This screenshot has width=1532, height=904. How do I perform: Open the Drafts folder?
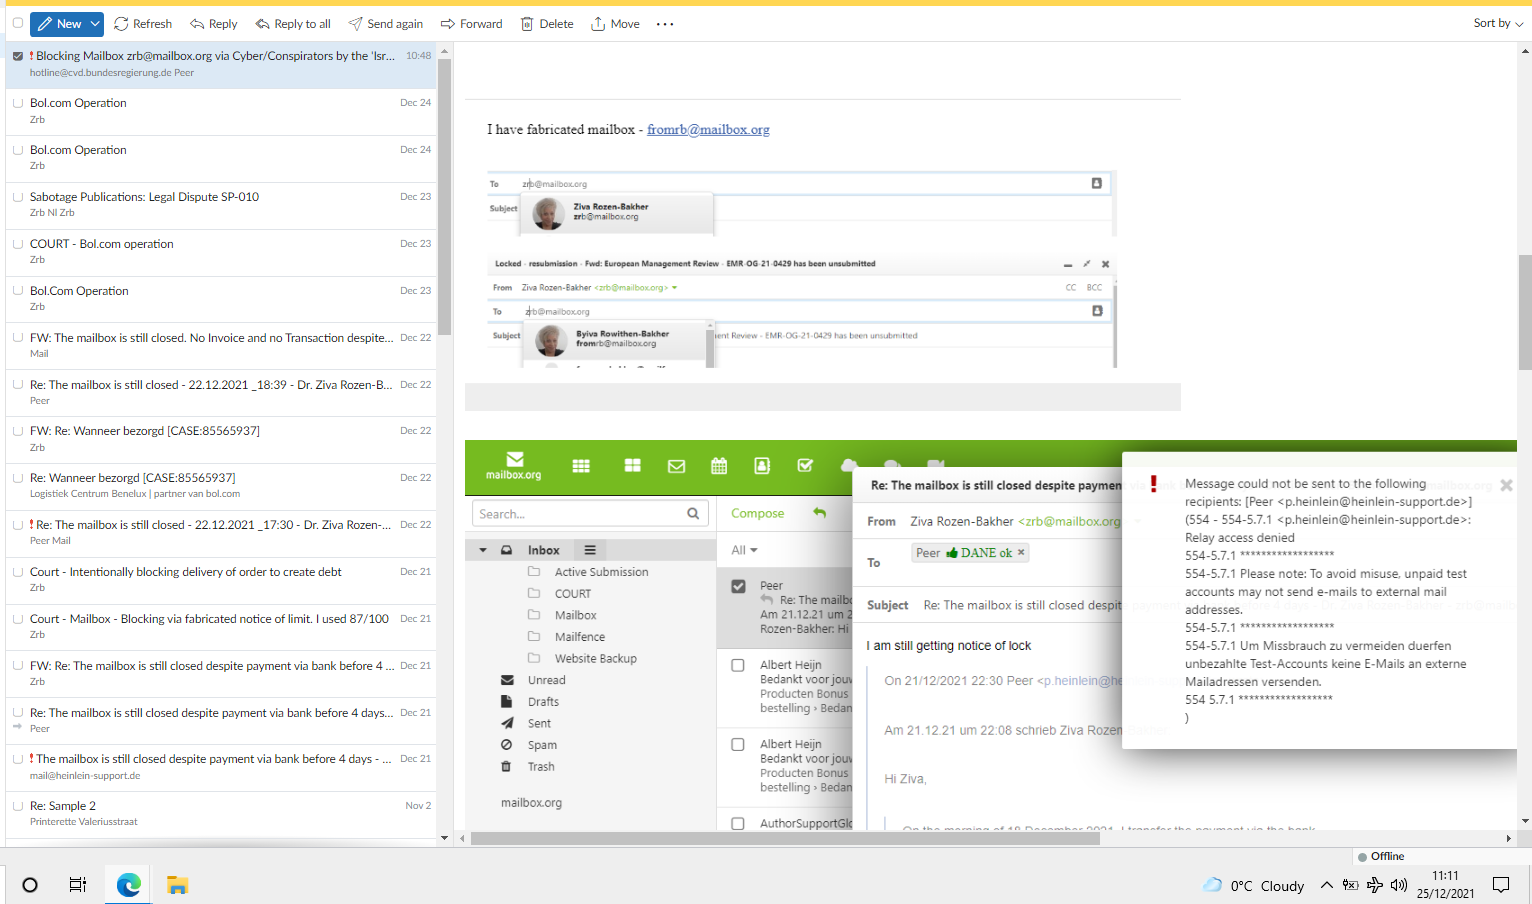(543, 702)
